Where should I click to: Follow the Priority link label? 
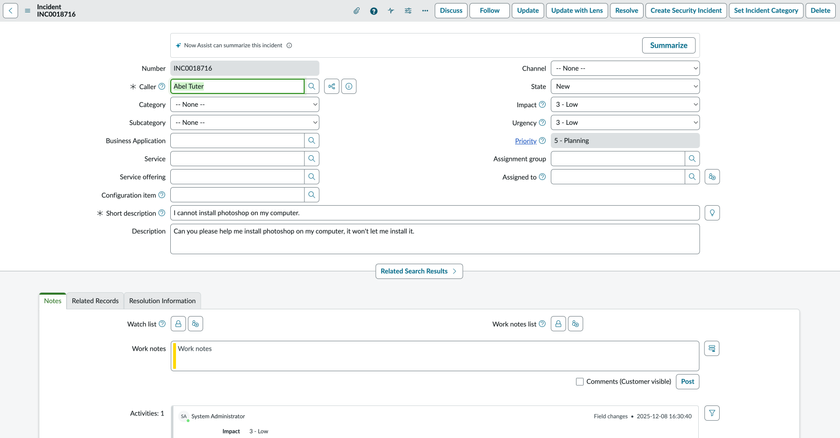tap(525, 141)
